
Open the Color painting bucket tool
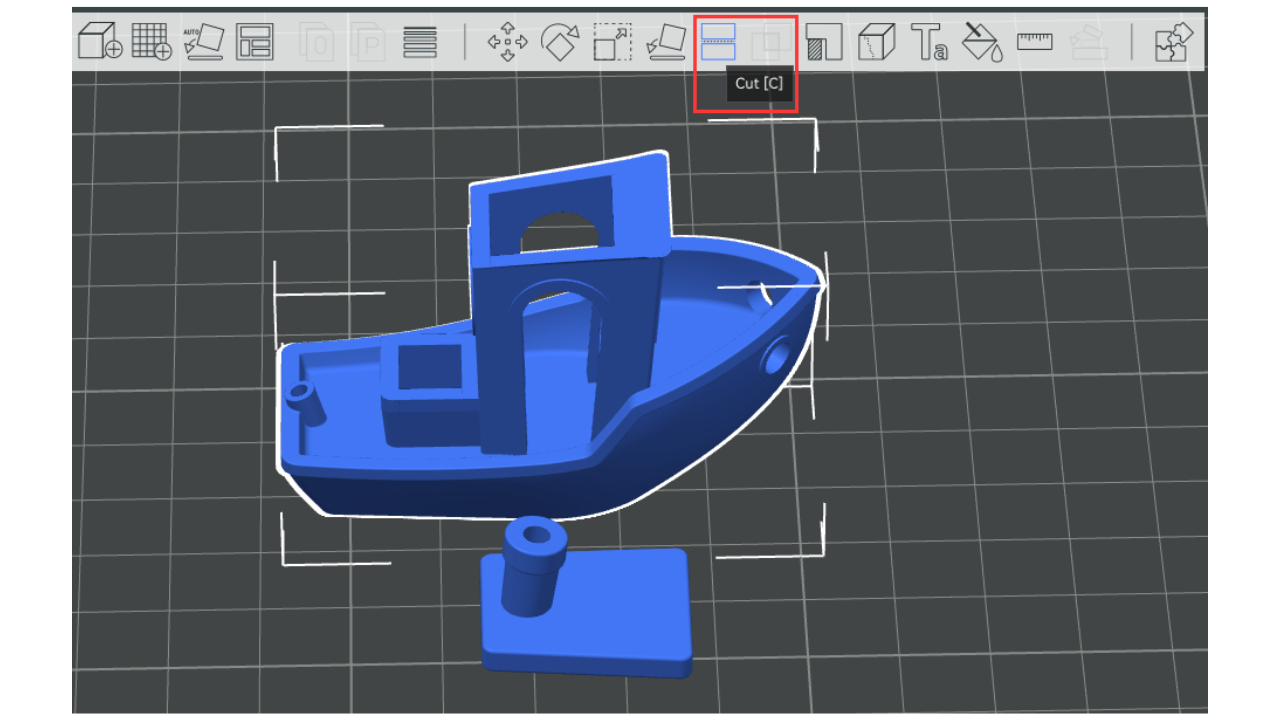(x=982, y=42)
